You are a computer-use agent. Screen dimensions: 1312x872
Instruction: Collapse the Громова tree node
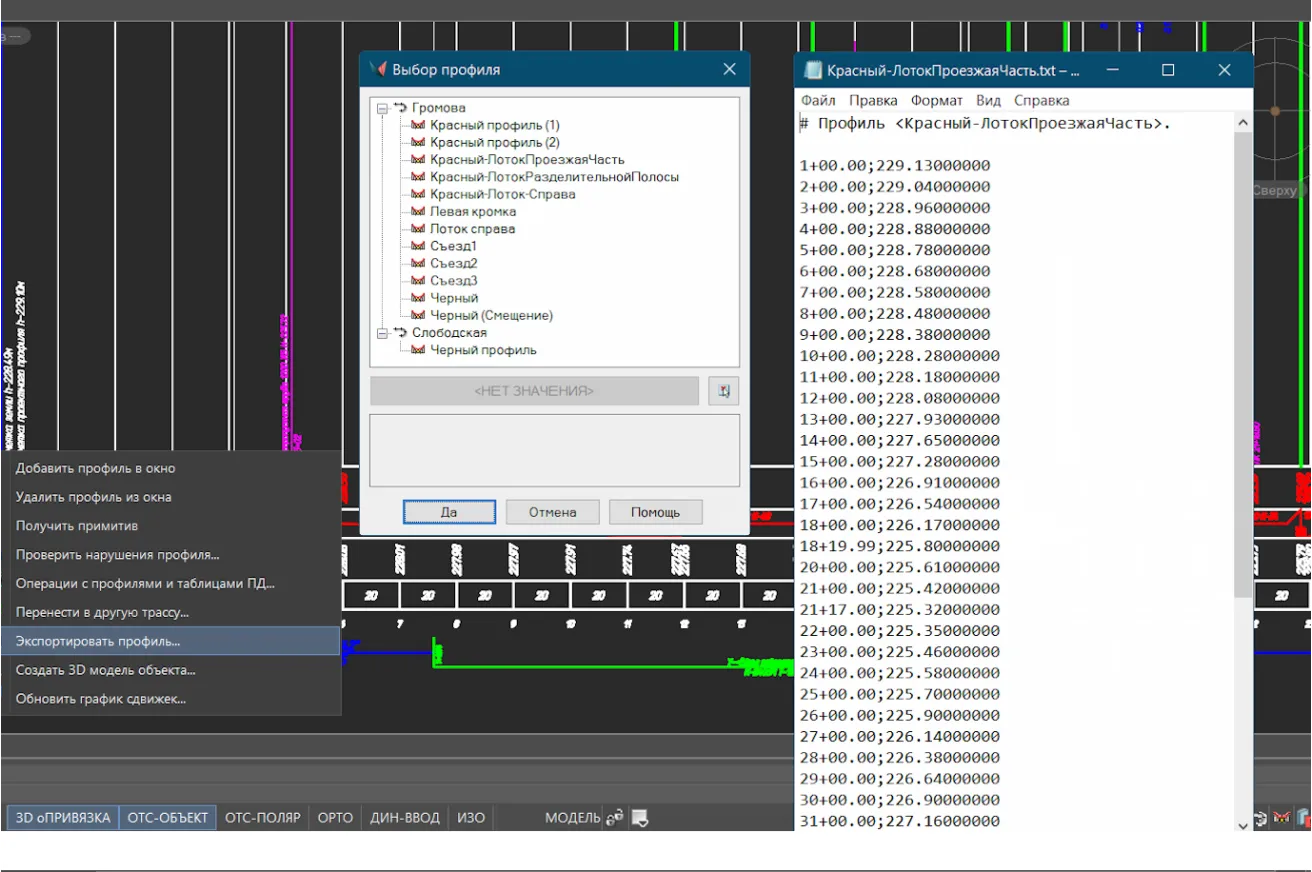coord(382,108)
